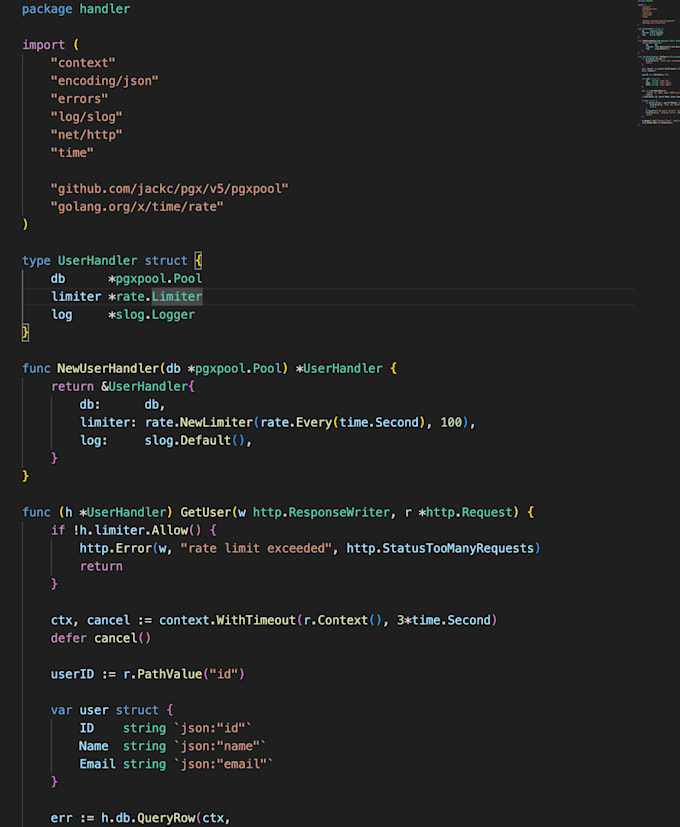The width and height of the screenshot is (680, 827).
Task: Click the "golang.org/x/time/rate" import
Action: [137, 207]
